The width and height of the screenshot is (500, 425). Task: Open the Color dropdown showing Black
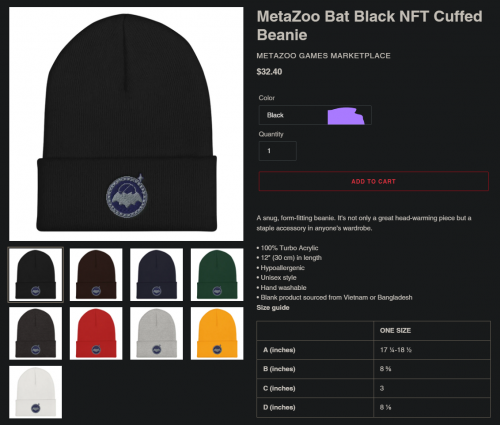(315, 115)
